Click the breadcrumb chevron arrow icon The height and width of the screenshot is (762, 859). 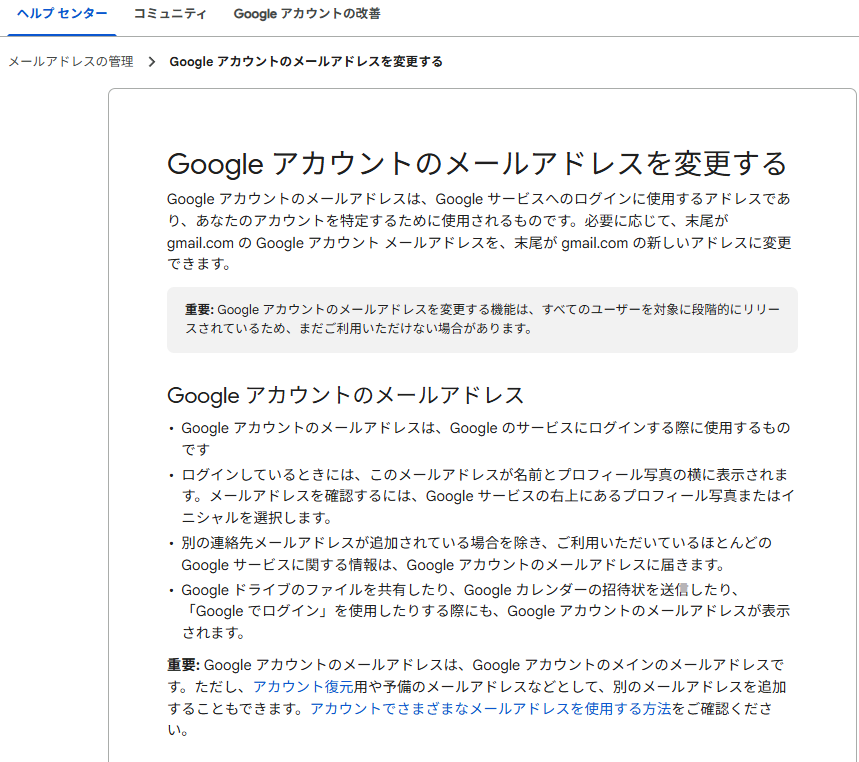click(152, 62)
